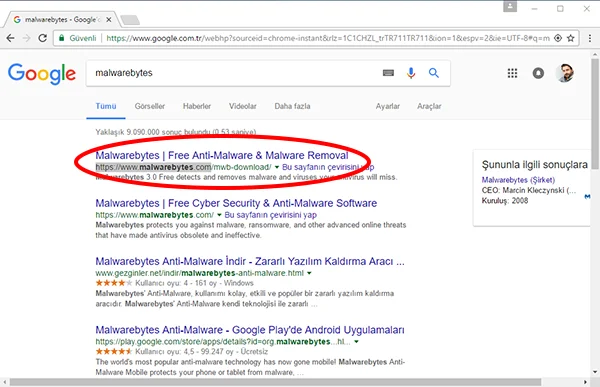Close the malwarebytes Google tab
600x387 pixels.
click(109, 20)
